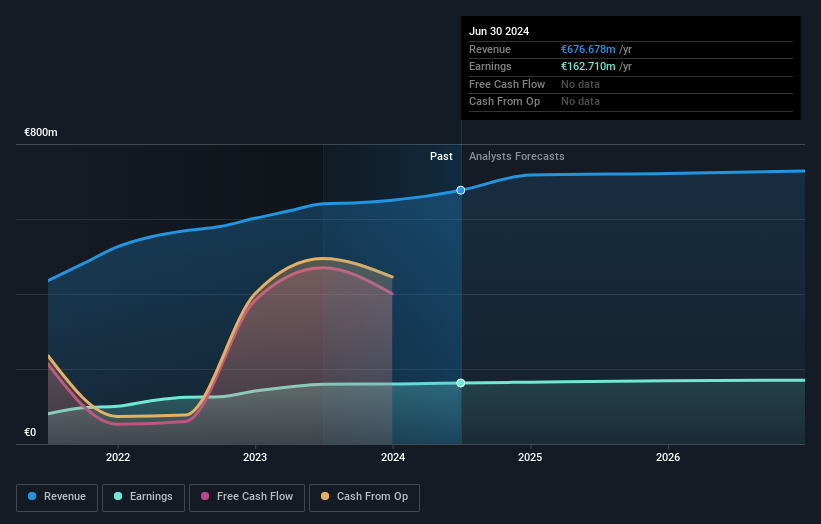Toggle the Cash From Op legend button
The image size is (821, 524).
[x=364, y=497]
